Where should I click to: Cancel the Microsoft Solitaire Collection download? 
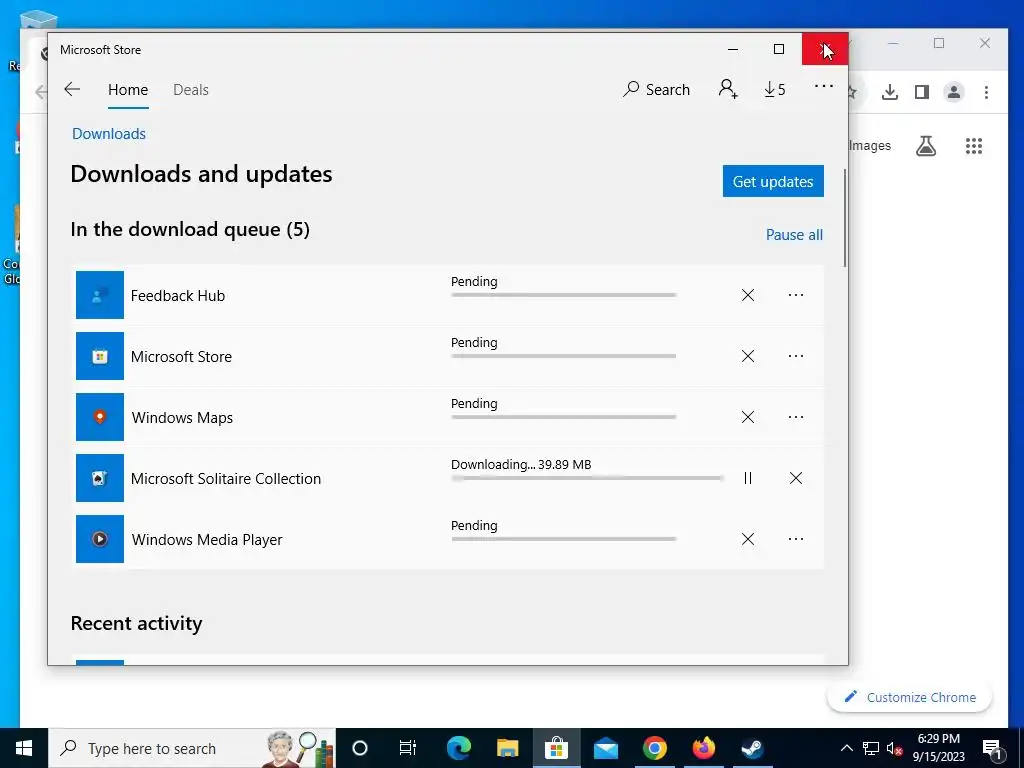pyautogui.click(x=795, y=478)
